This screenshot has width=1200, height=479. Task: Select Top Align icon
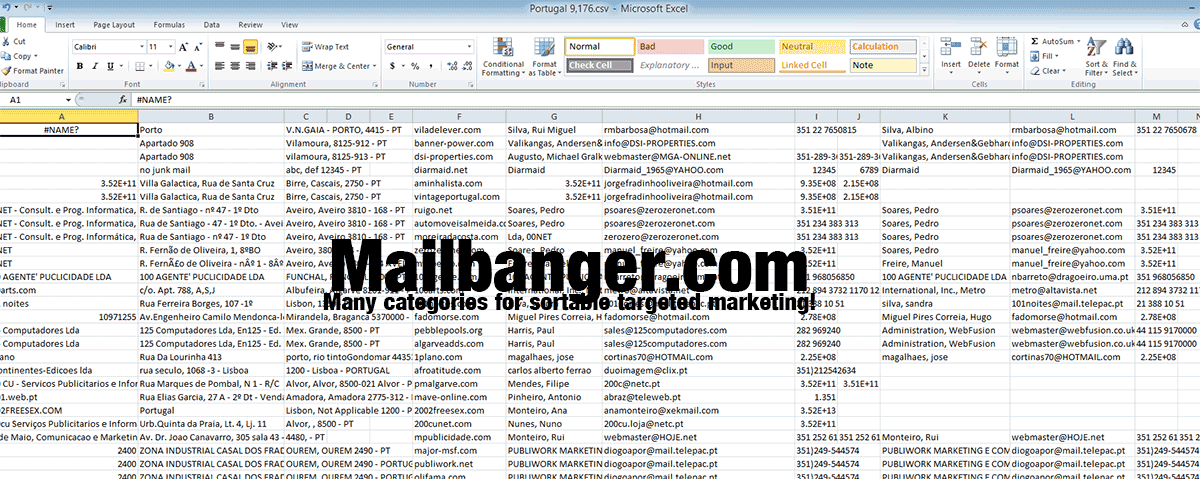pos(219,47)
